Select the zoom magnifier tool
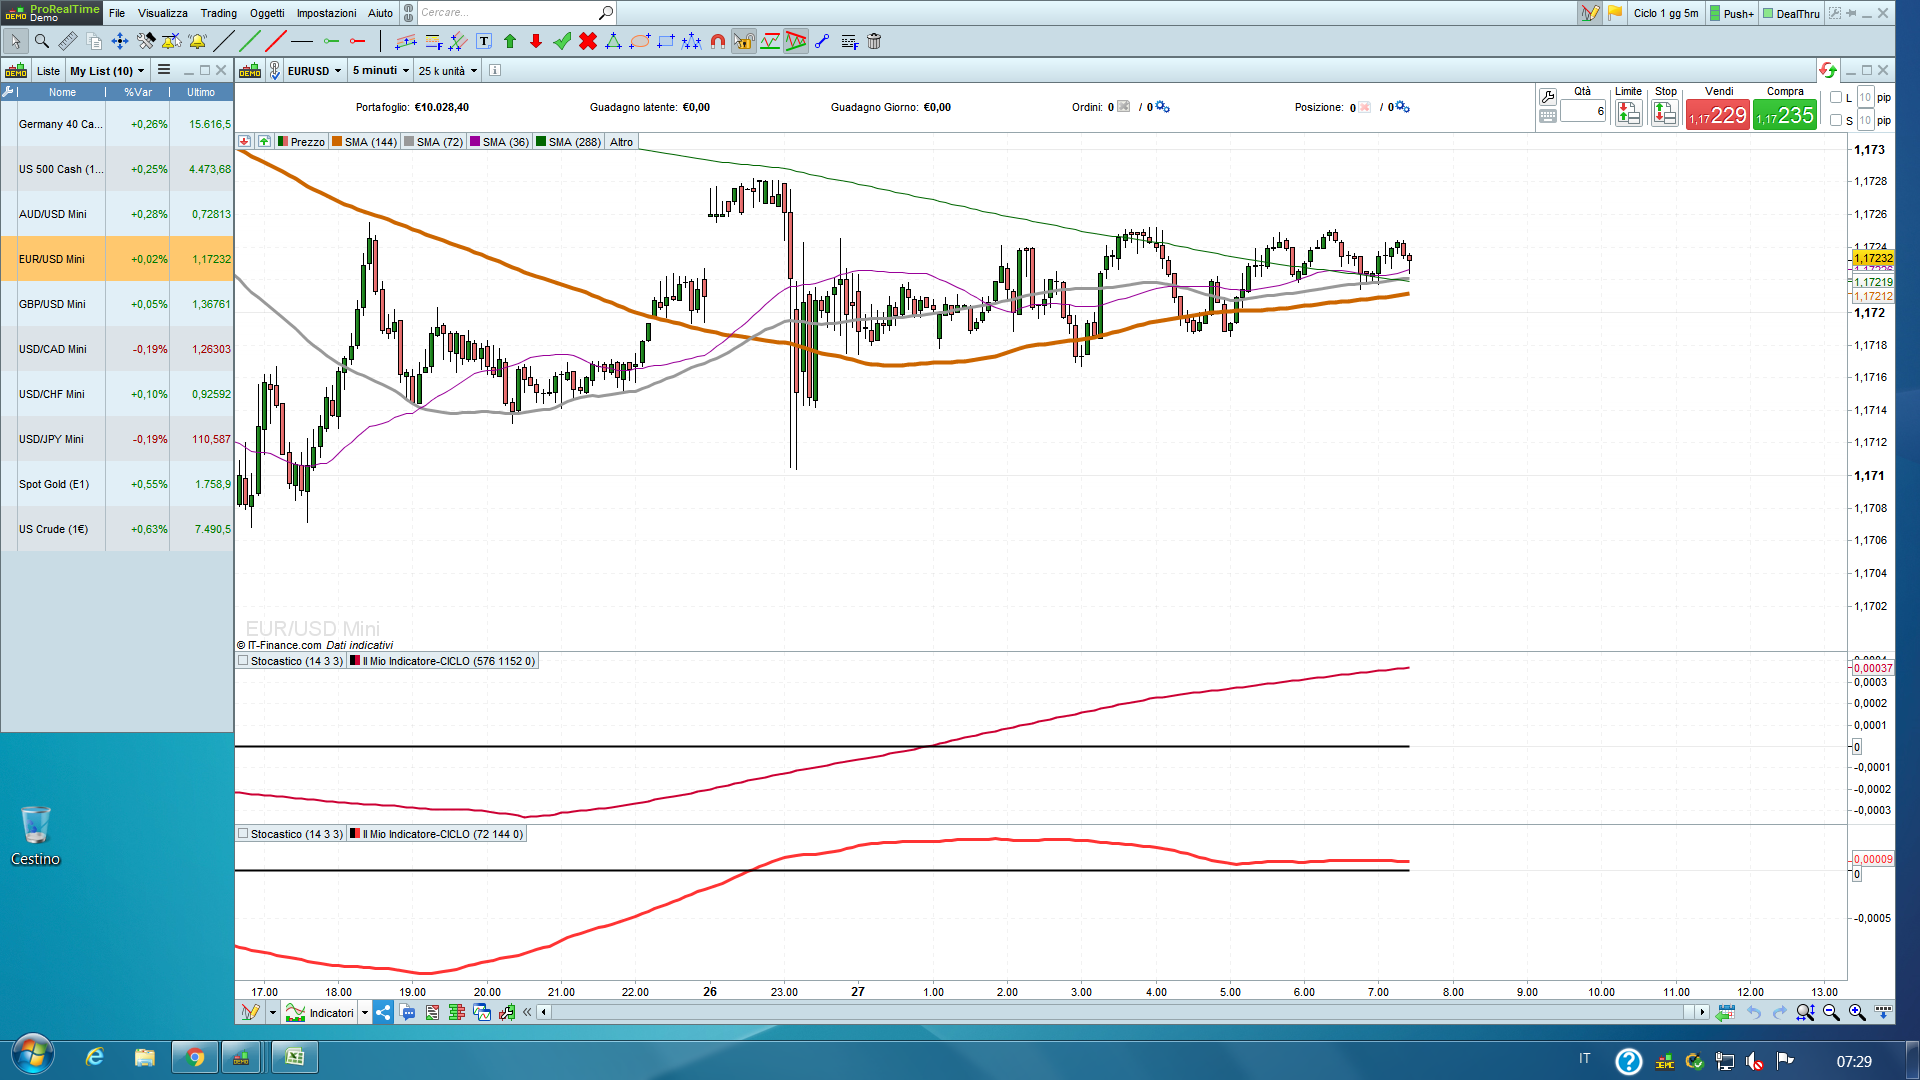1920x1080 pixels. (x=42, y=41)
